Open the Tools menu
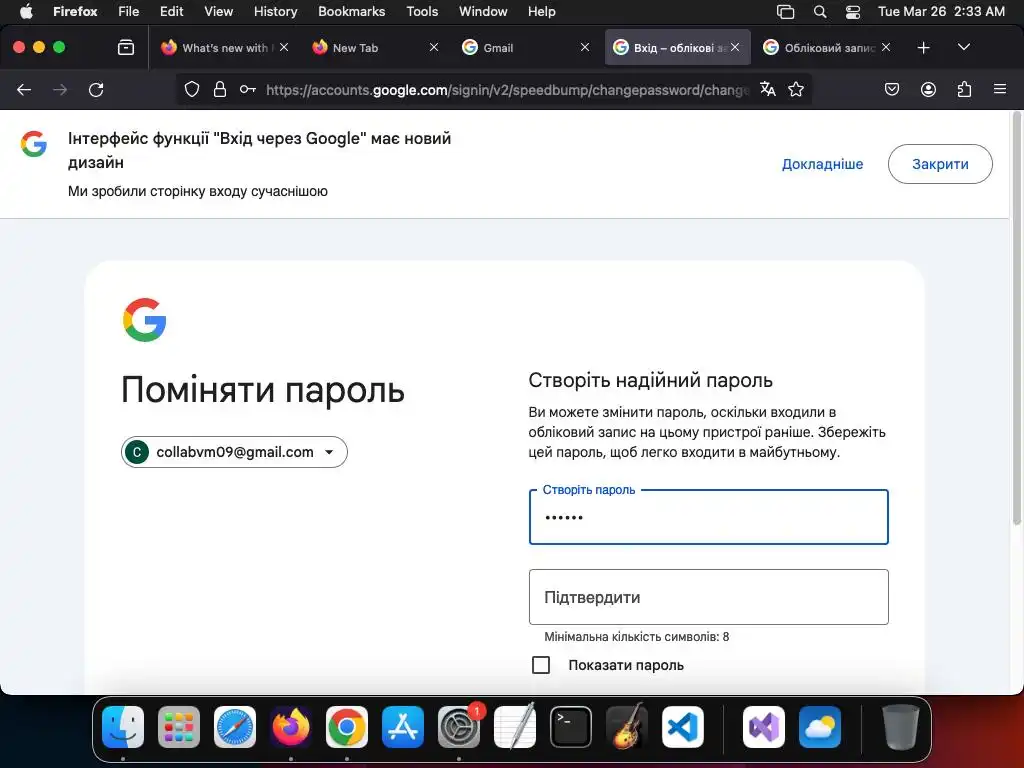 click(422, 11)
